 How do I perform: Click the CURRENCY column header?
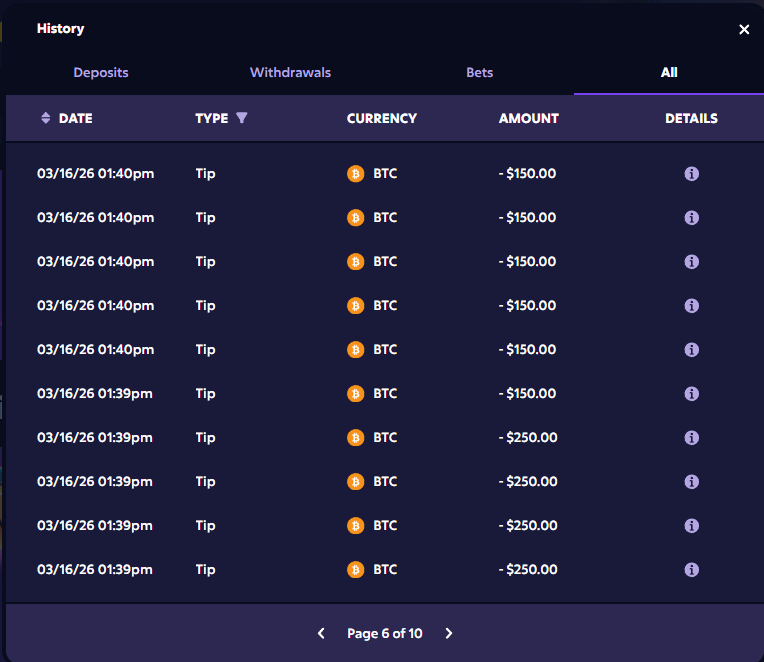(x=382, y=118)
